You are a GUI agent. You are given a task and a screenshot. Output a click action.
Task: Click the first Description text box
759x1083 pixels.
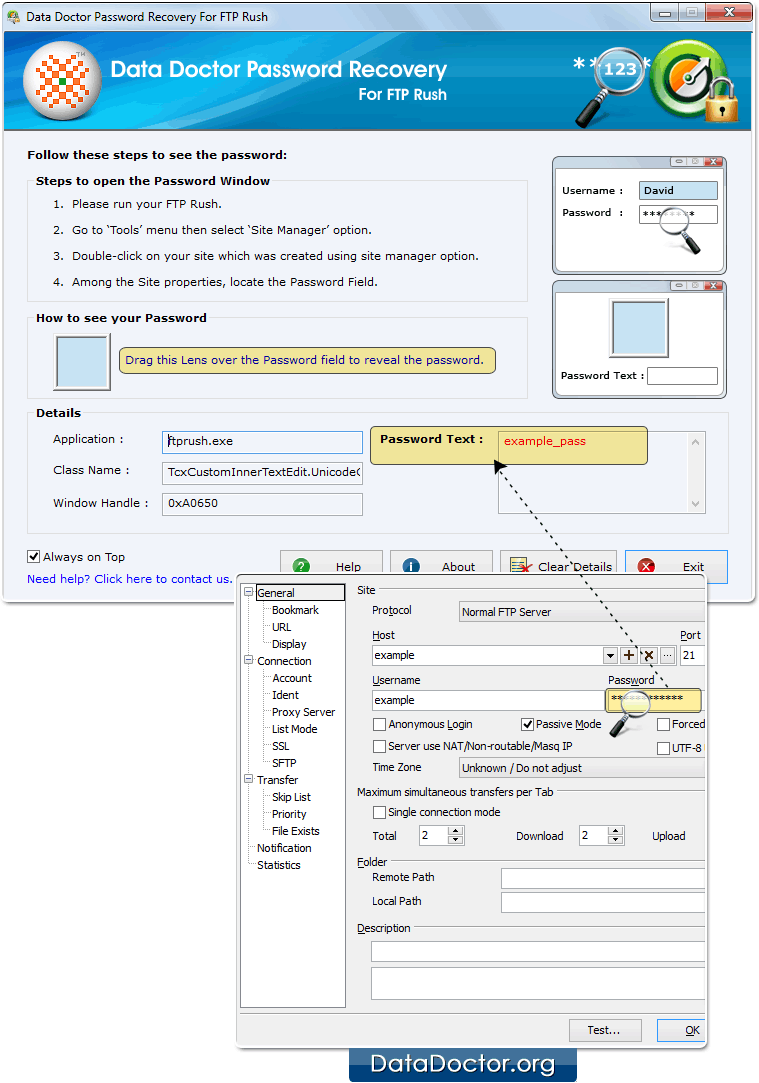(538, 951)
